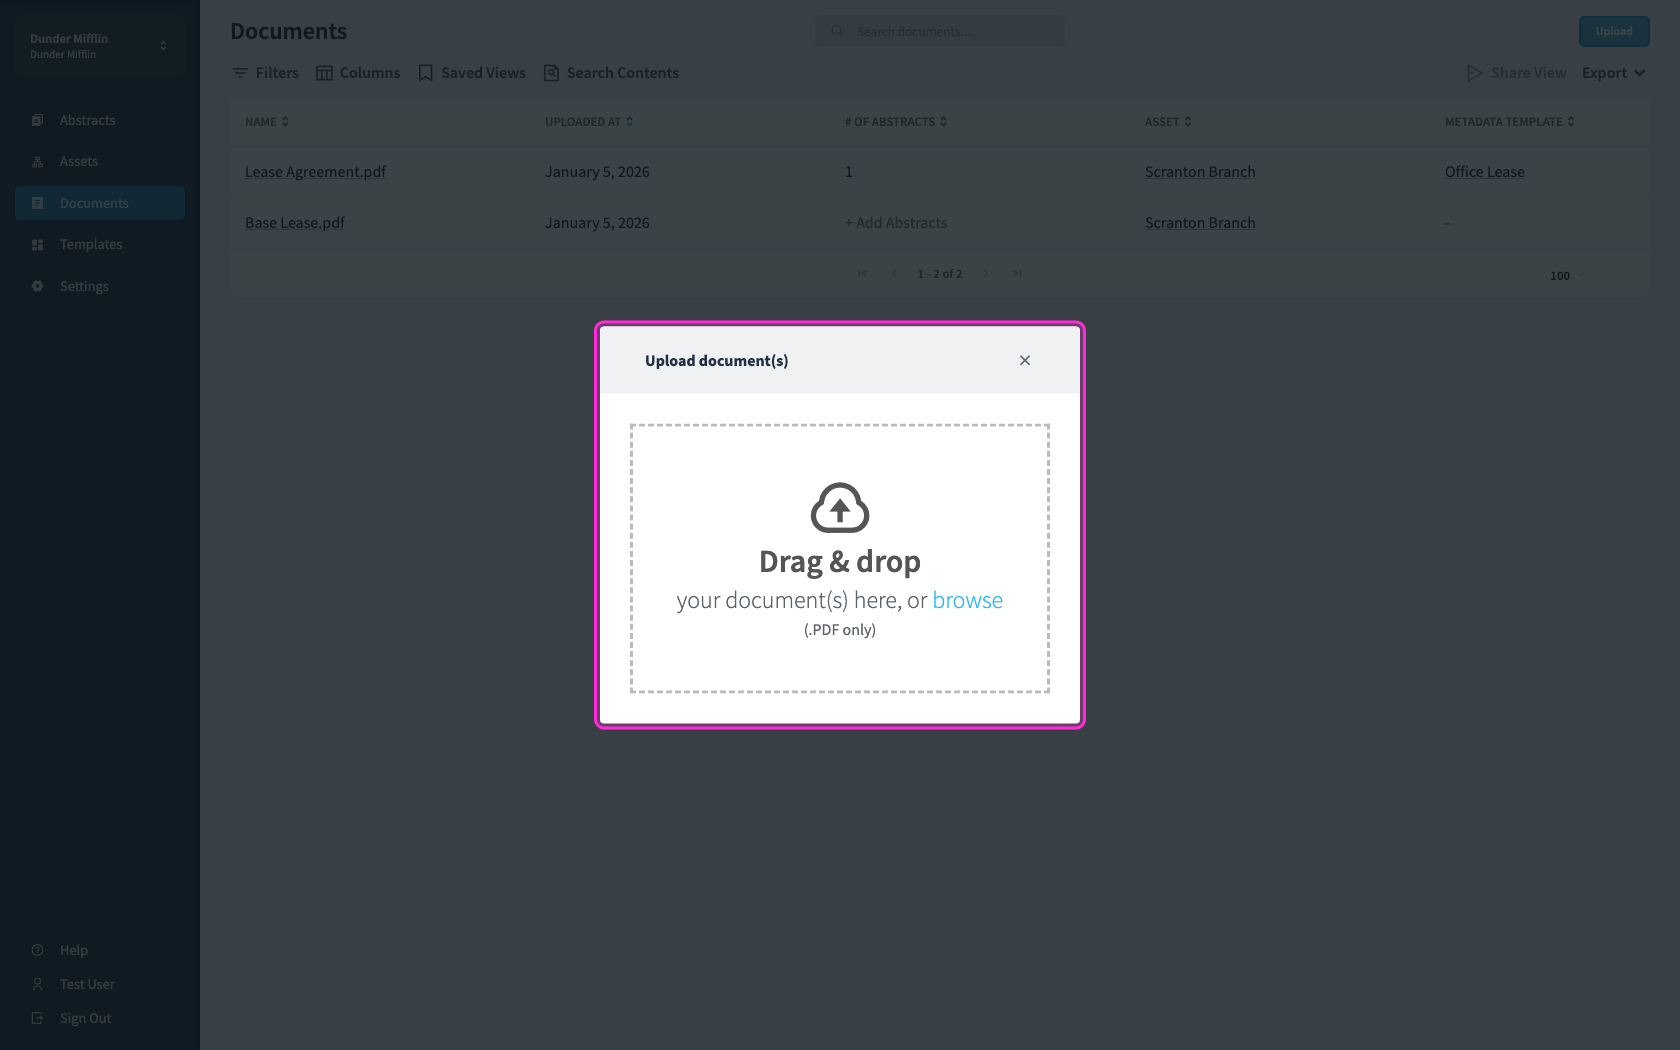Open Base Lease.pdf
This screenshot has height=1050, width=1680.
click(295, 223)
